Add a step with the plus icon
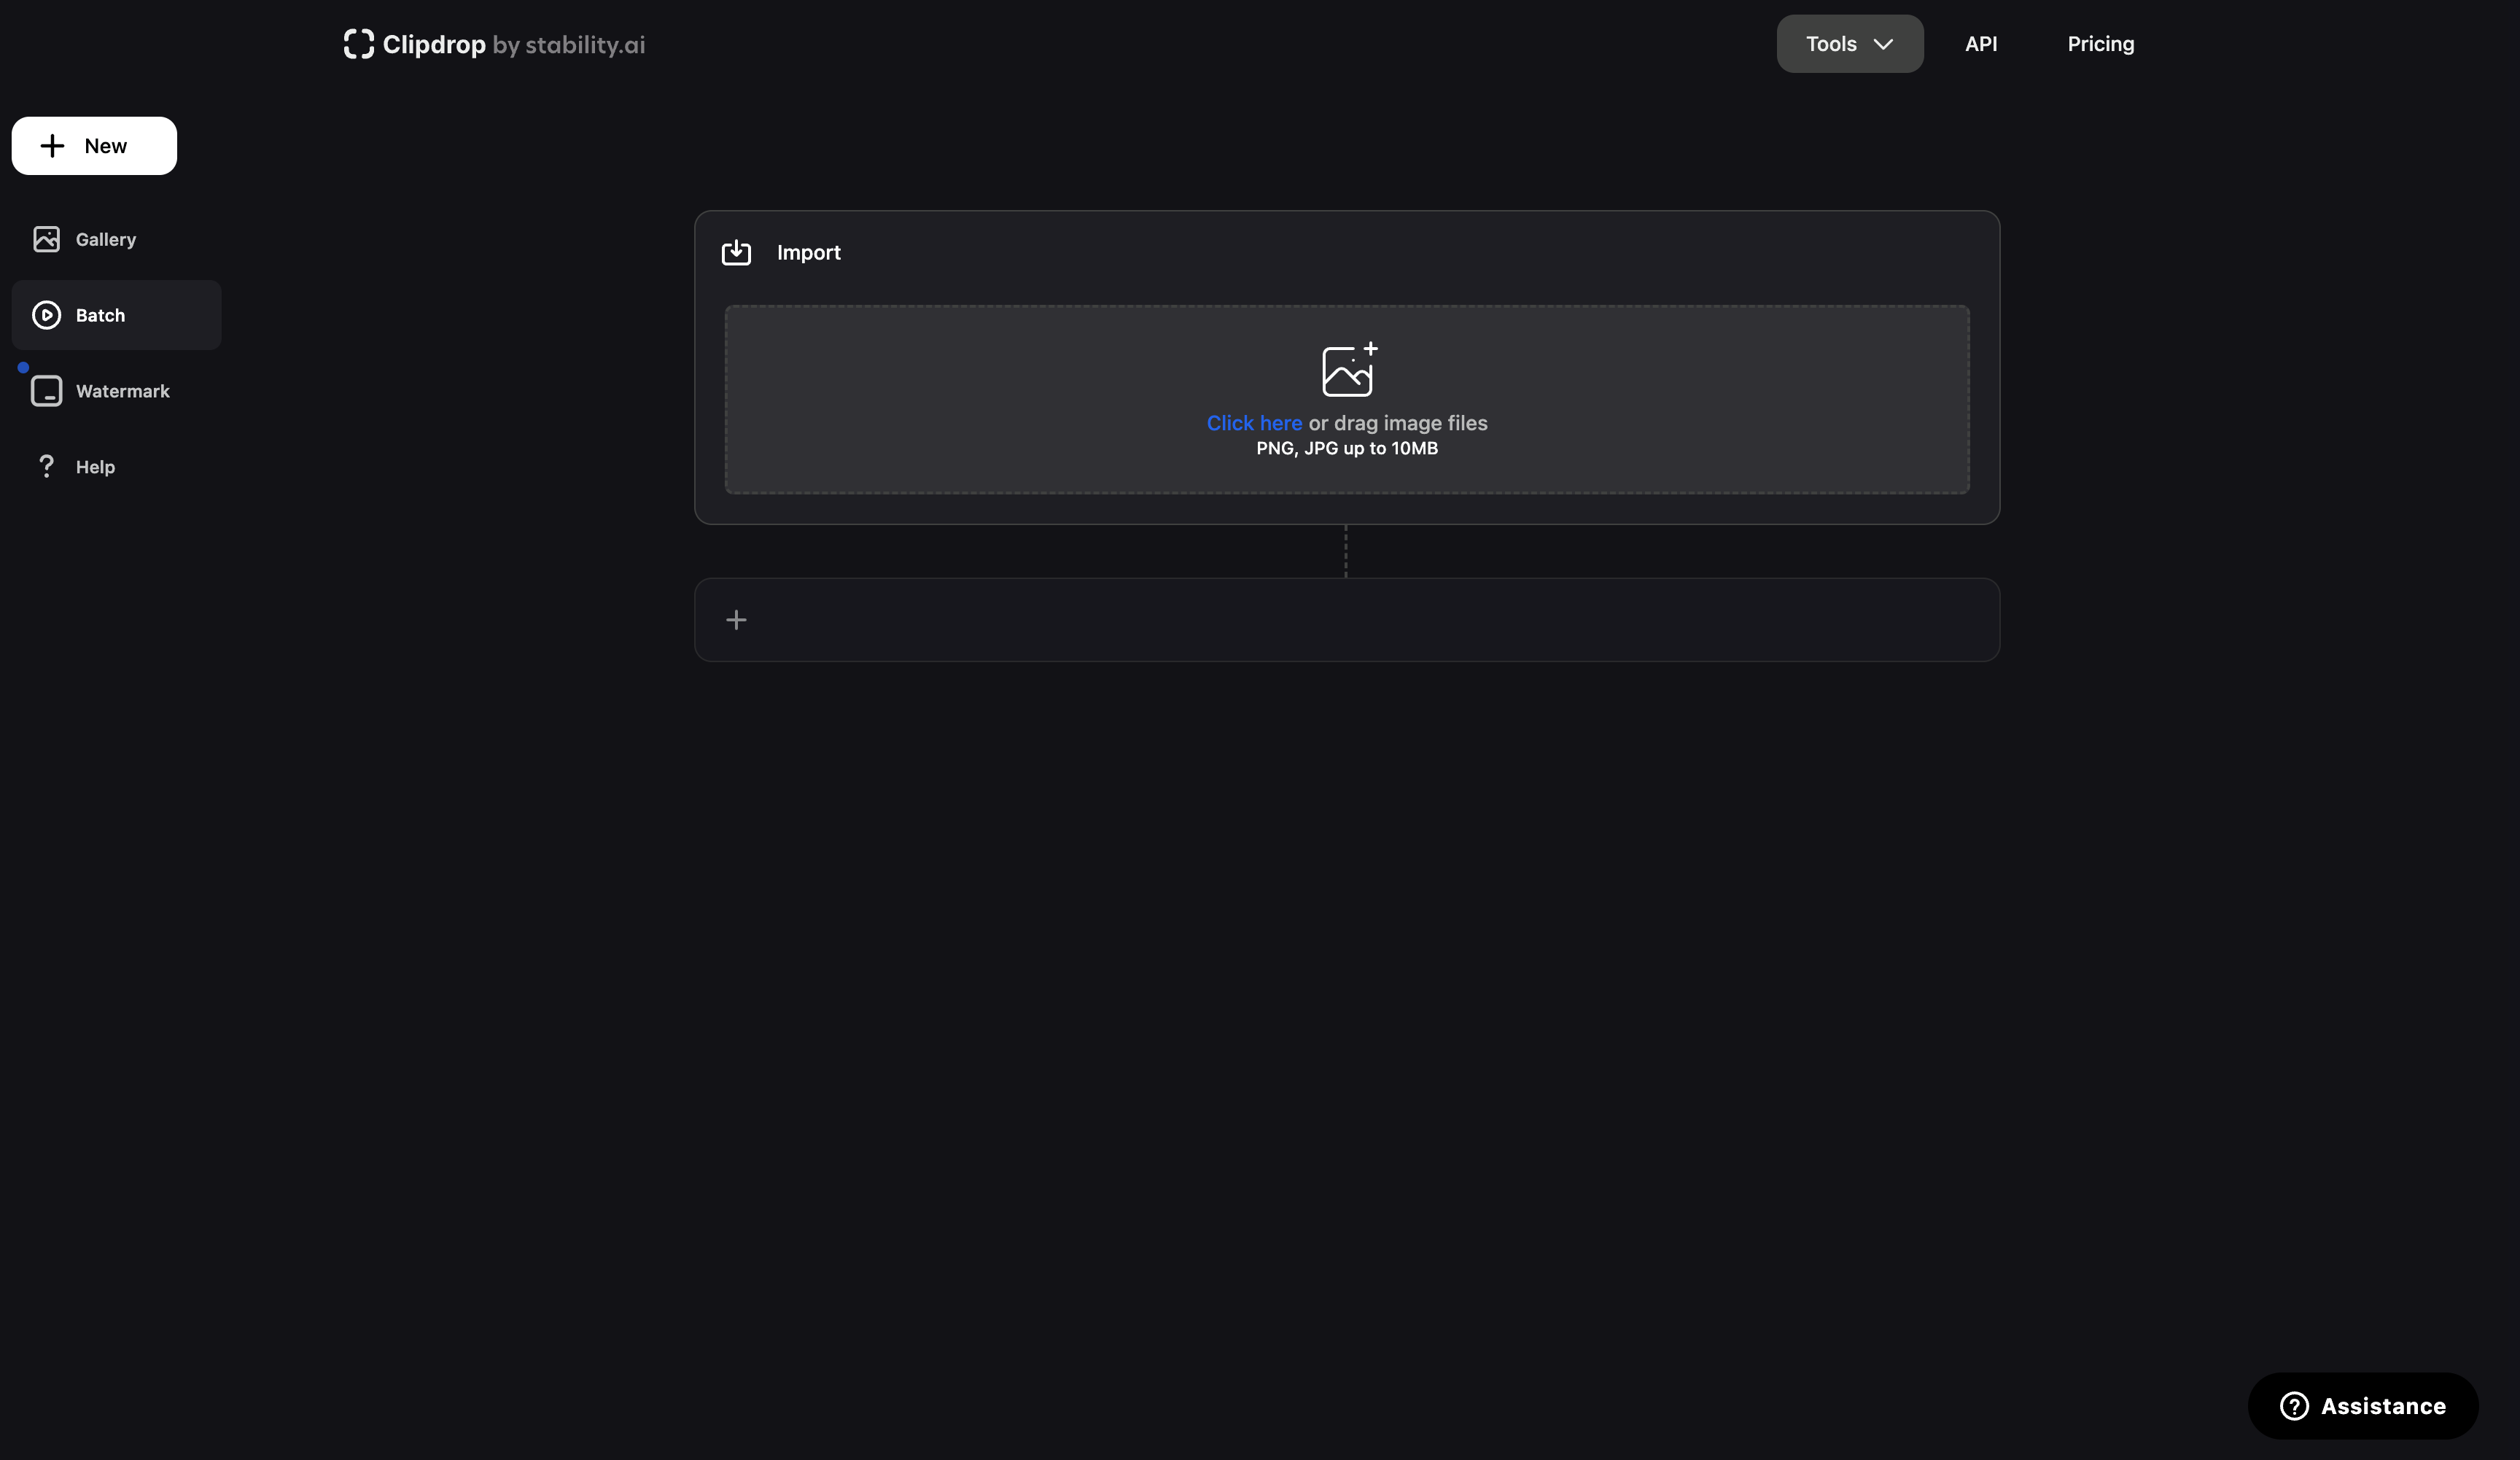The height and width of the screenshot is (1460, 2520). point(736,620)
